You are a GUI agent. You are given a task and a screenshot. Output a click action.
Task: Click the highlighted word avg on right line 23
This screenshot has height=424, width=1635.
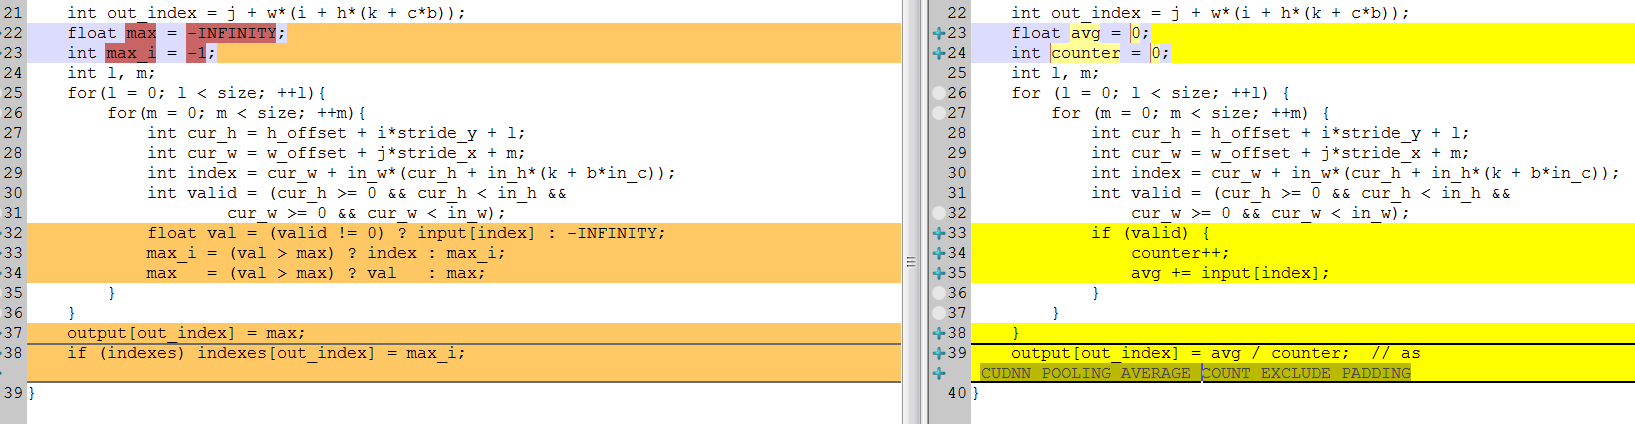1086,33
